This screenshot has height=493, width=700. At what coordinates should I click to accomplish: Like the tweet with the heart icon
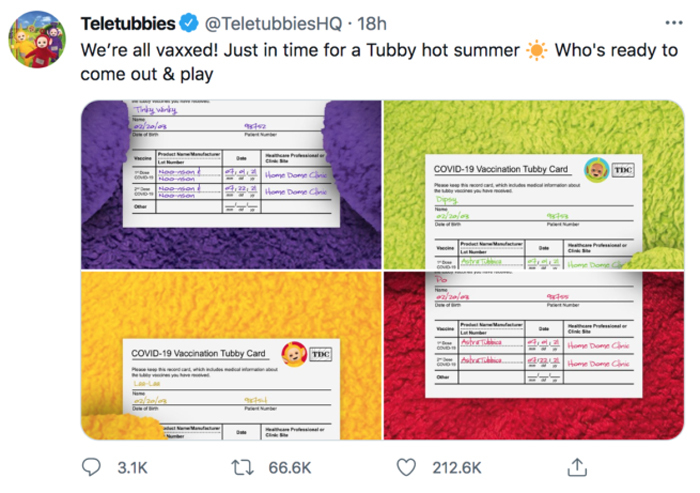406,467
